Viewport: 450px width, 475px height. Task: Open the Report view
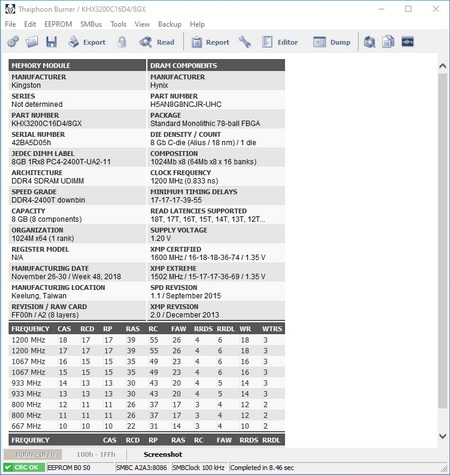point(210,42)
